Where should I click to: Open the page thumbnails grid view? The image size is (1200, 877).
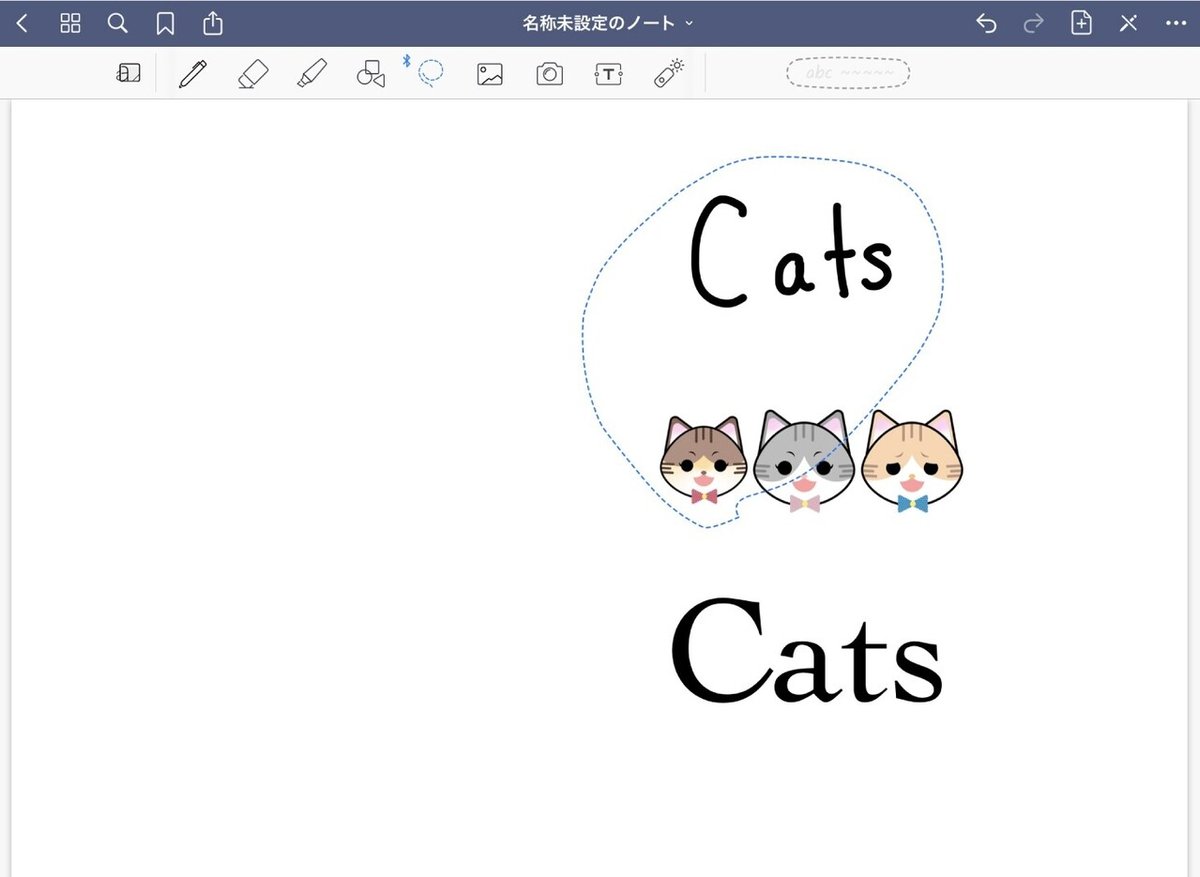[x=70, y=23]
